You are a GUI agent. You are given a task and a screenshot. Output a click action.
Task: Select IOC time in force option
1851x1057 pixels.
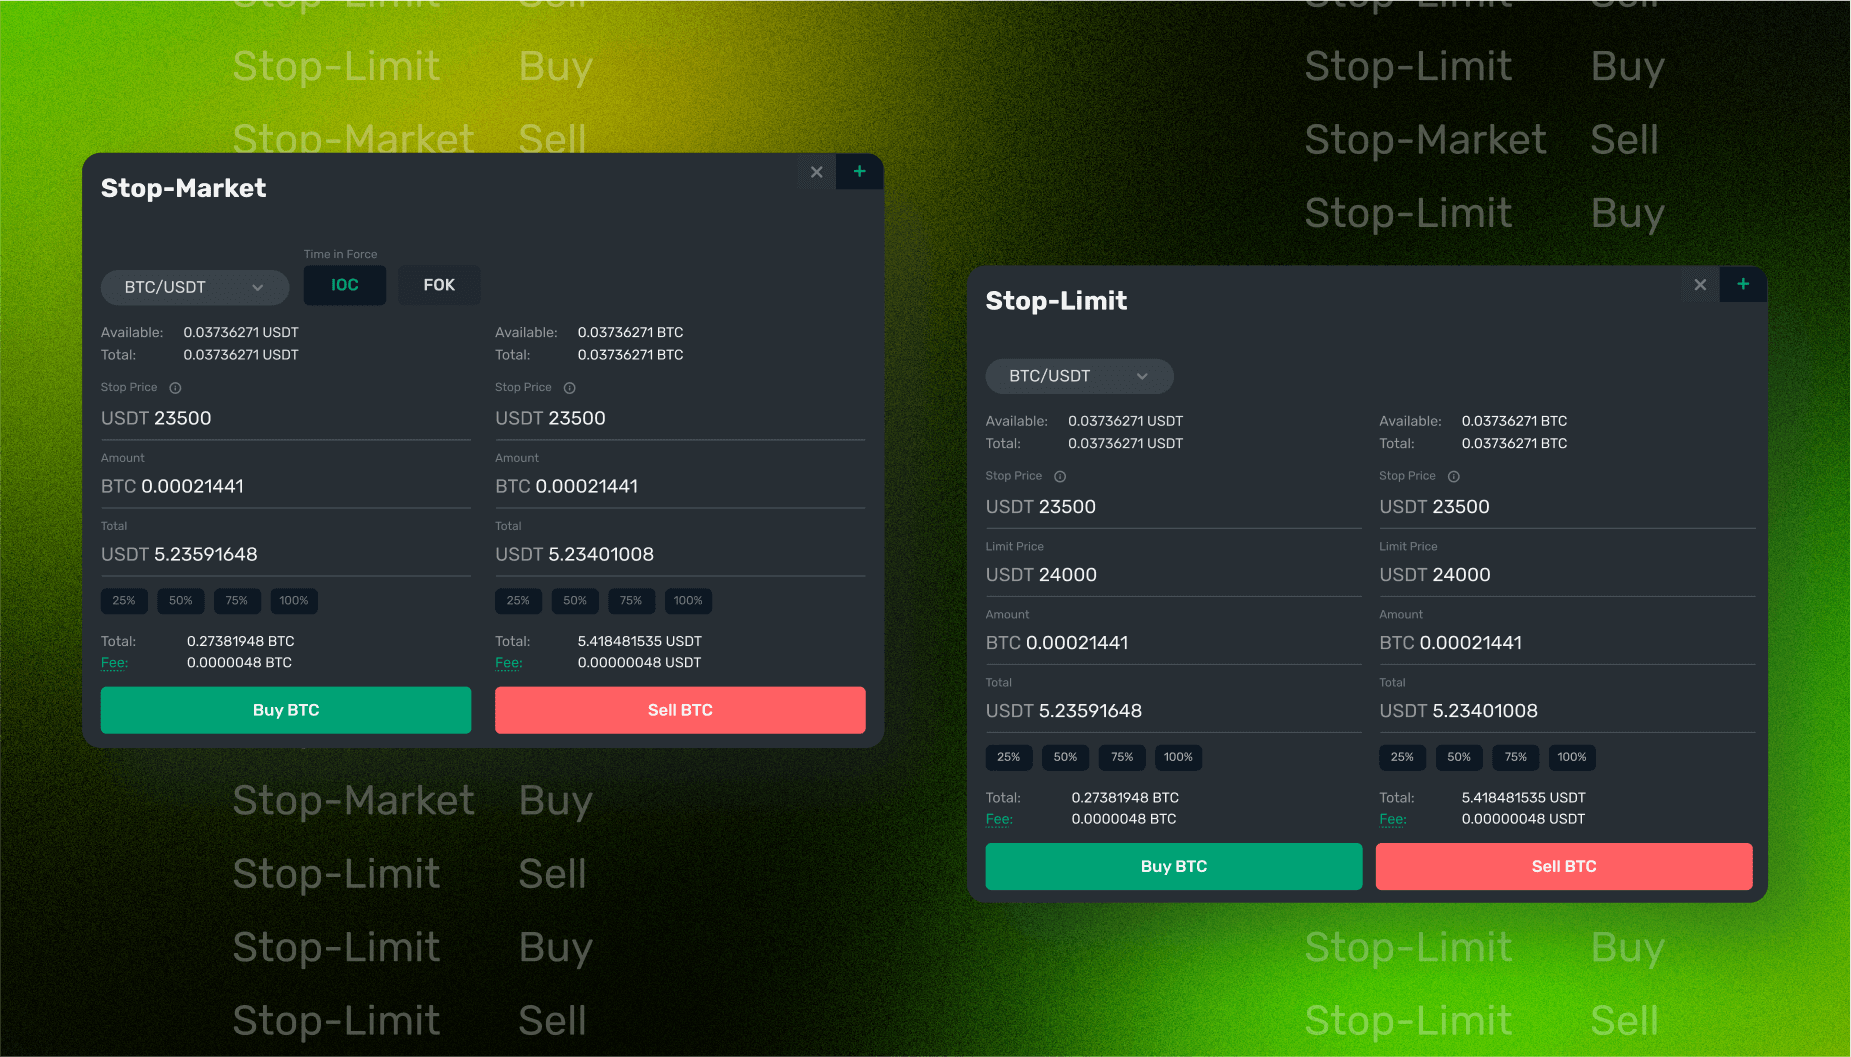coord(345,285)
